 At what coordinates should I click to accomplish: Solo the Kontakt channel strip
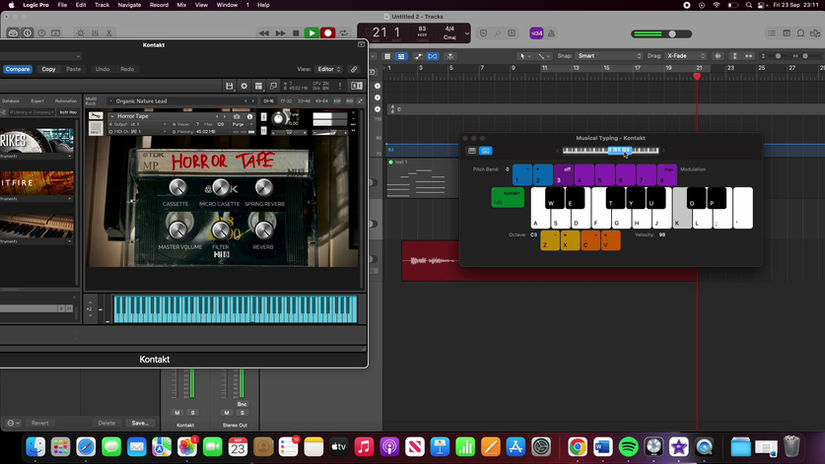click(x=192, y=413)
